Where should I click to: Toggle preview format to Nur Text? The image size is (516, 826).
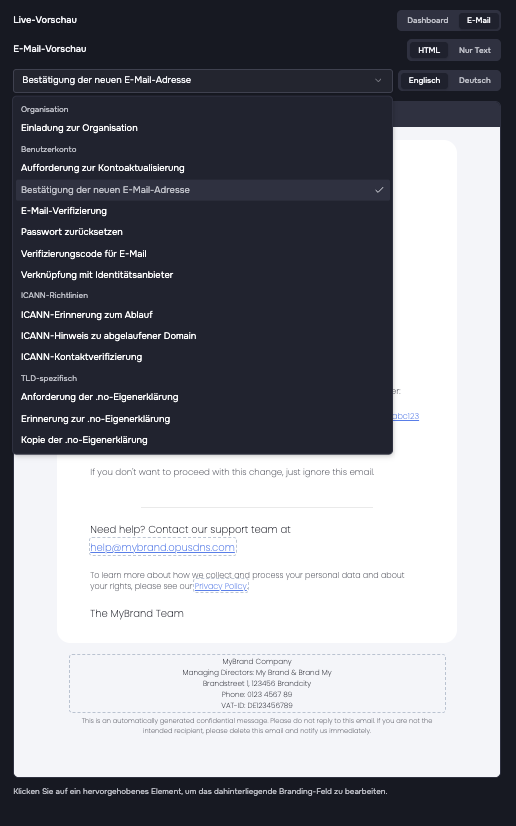pos(474,51)
